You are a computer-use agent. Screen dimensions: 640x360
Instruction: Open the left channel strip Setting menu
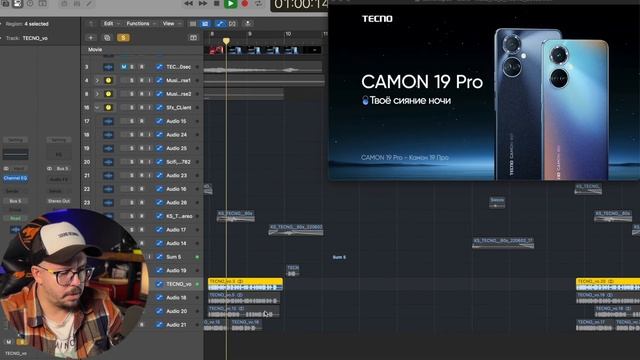click(x=15, y=140)
